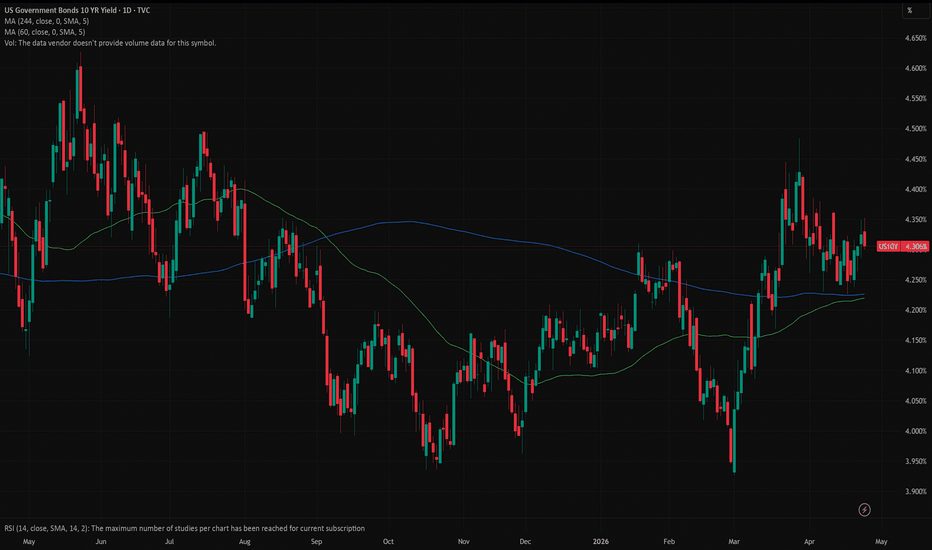Screen dimensions: 932x550
Task: Click the Vol no-volume-data legend message
Action: click(110, 43)
